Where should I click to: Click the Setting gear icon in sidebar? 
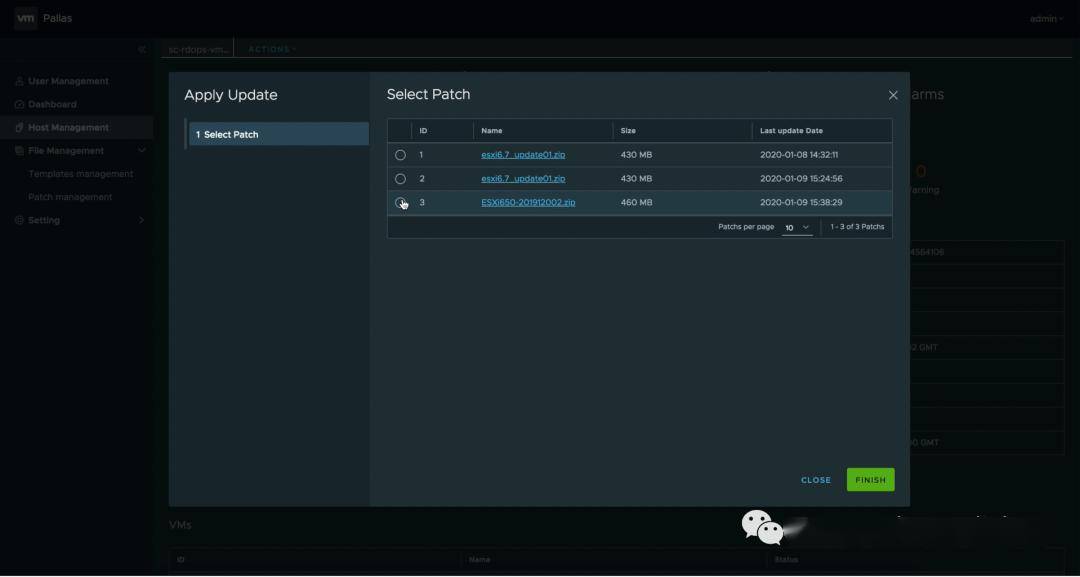(19, 220)
